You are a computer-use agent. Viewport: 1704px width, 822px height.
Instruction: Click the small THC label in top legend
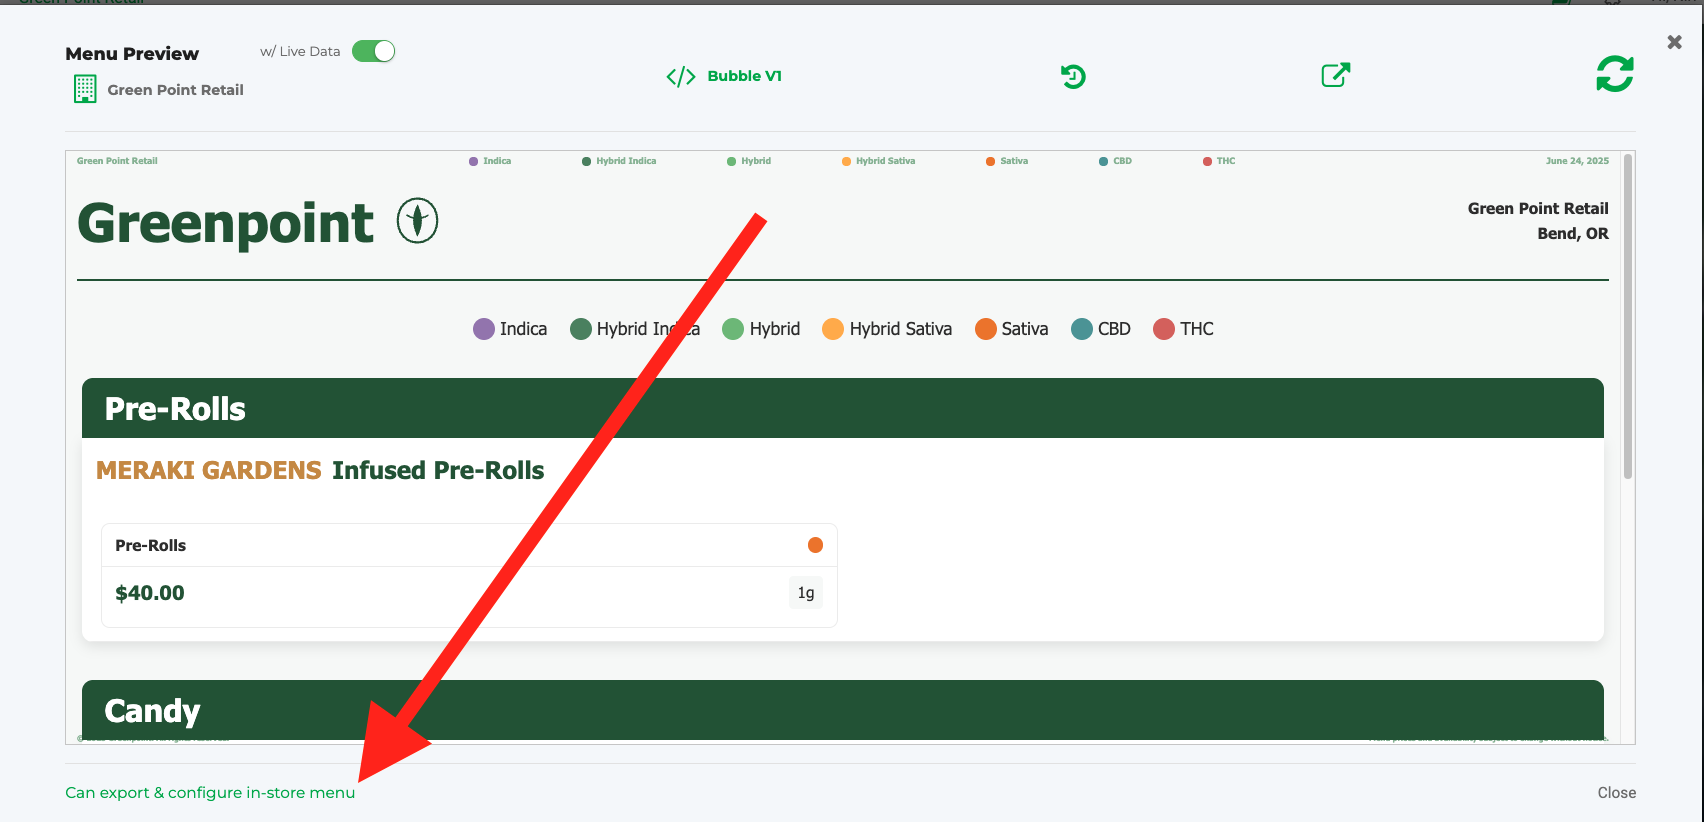point(1226,161)
